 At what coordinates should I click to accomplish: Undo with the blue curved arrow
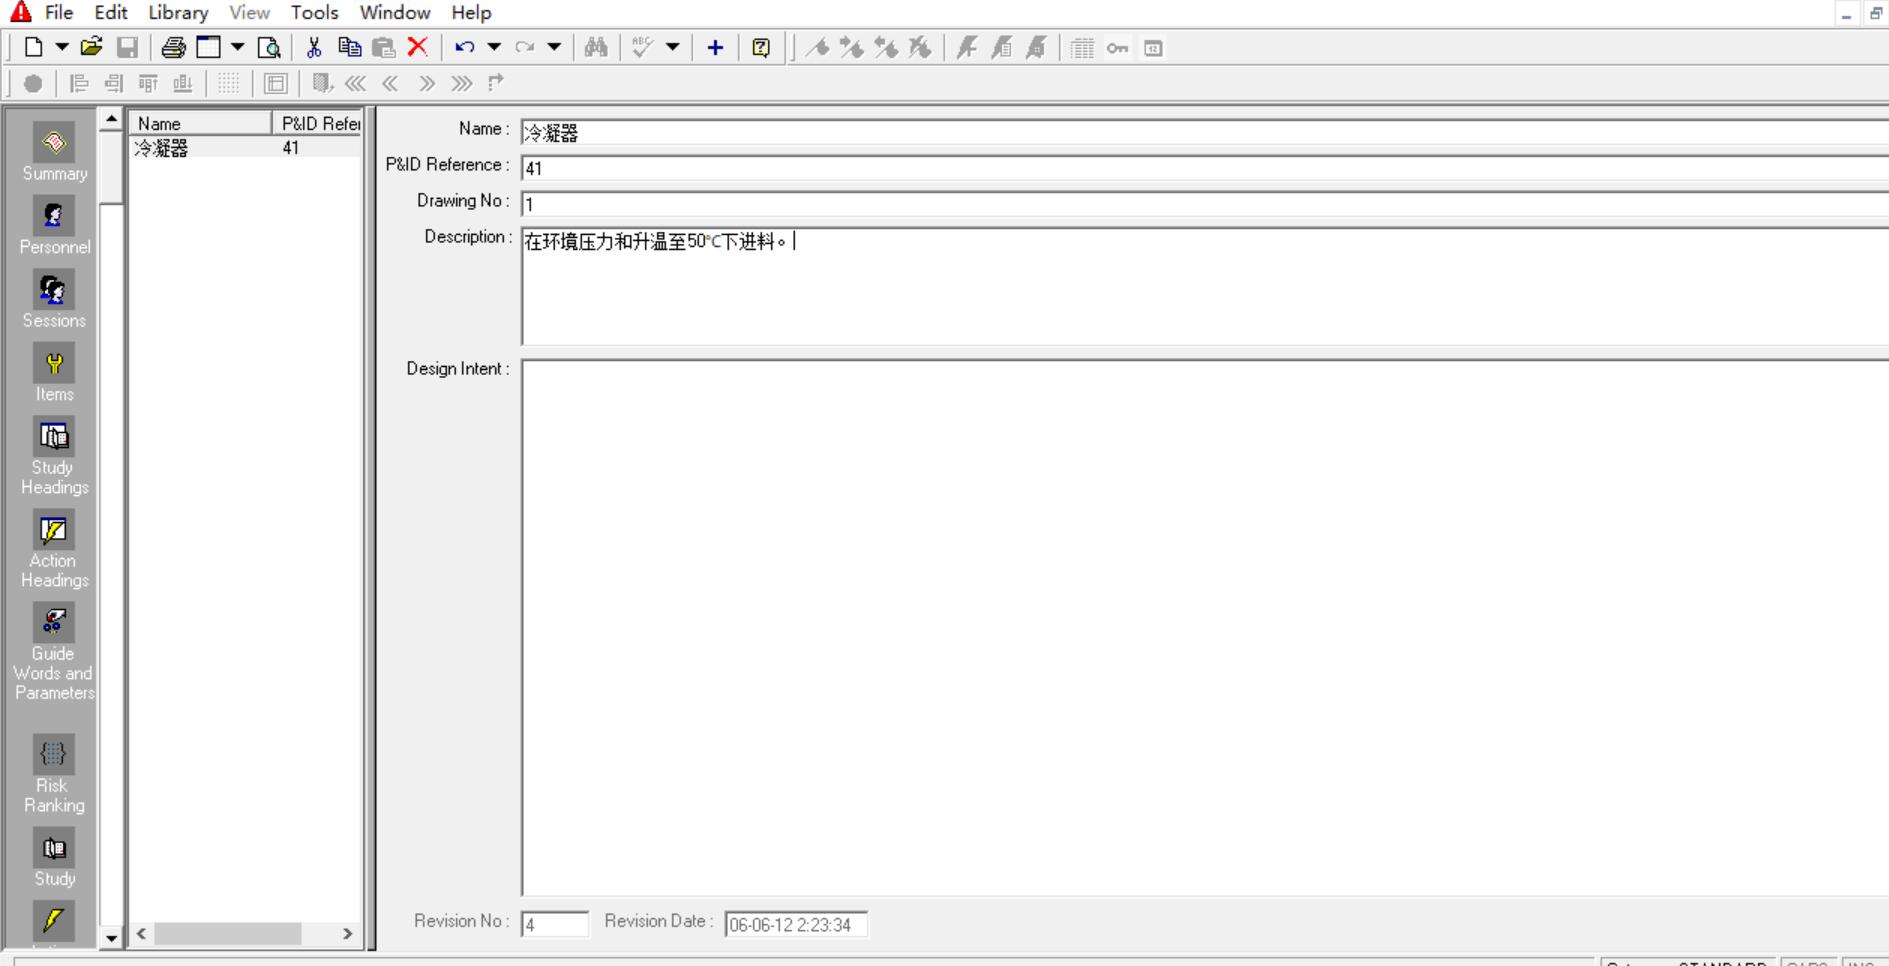465,47
